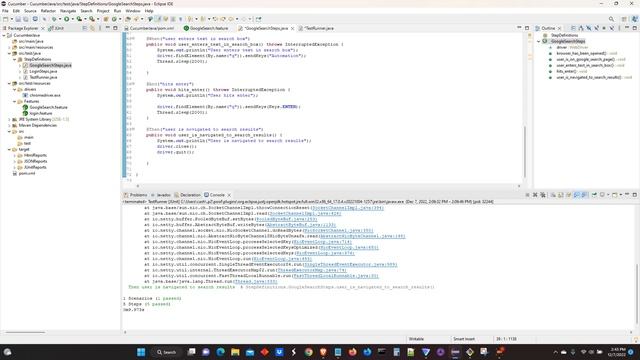Toggle Word Wrap in Console toolbar
Viewport: 640px width, 360px height.
[x=569, y=195]
